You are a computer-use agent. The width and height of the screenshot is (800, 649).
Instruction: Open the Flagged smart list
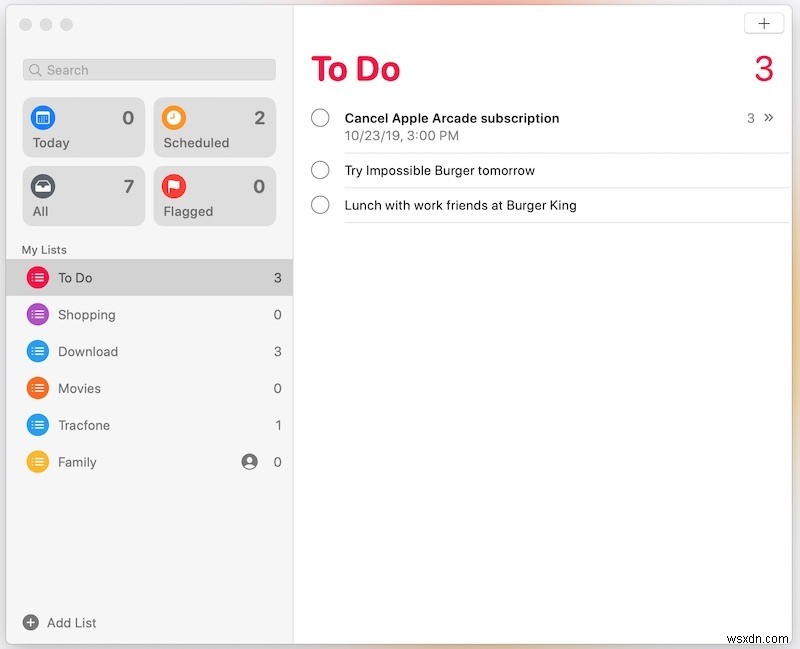click(215, 196)
